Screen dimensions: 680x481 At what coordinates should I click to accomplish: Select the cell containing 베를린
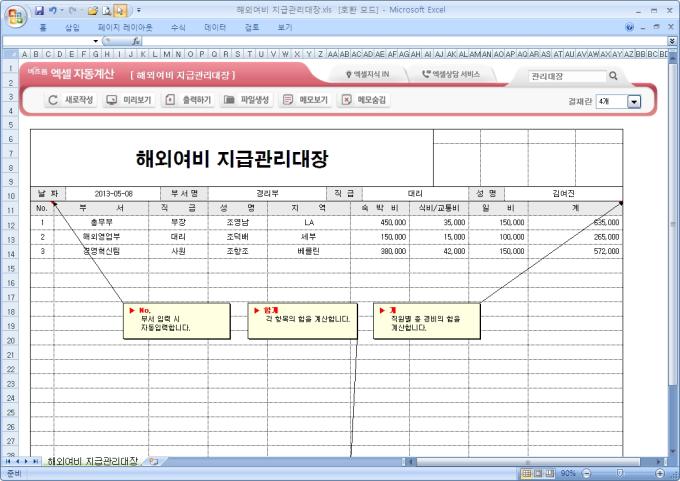pos(309,251)
